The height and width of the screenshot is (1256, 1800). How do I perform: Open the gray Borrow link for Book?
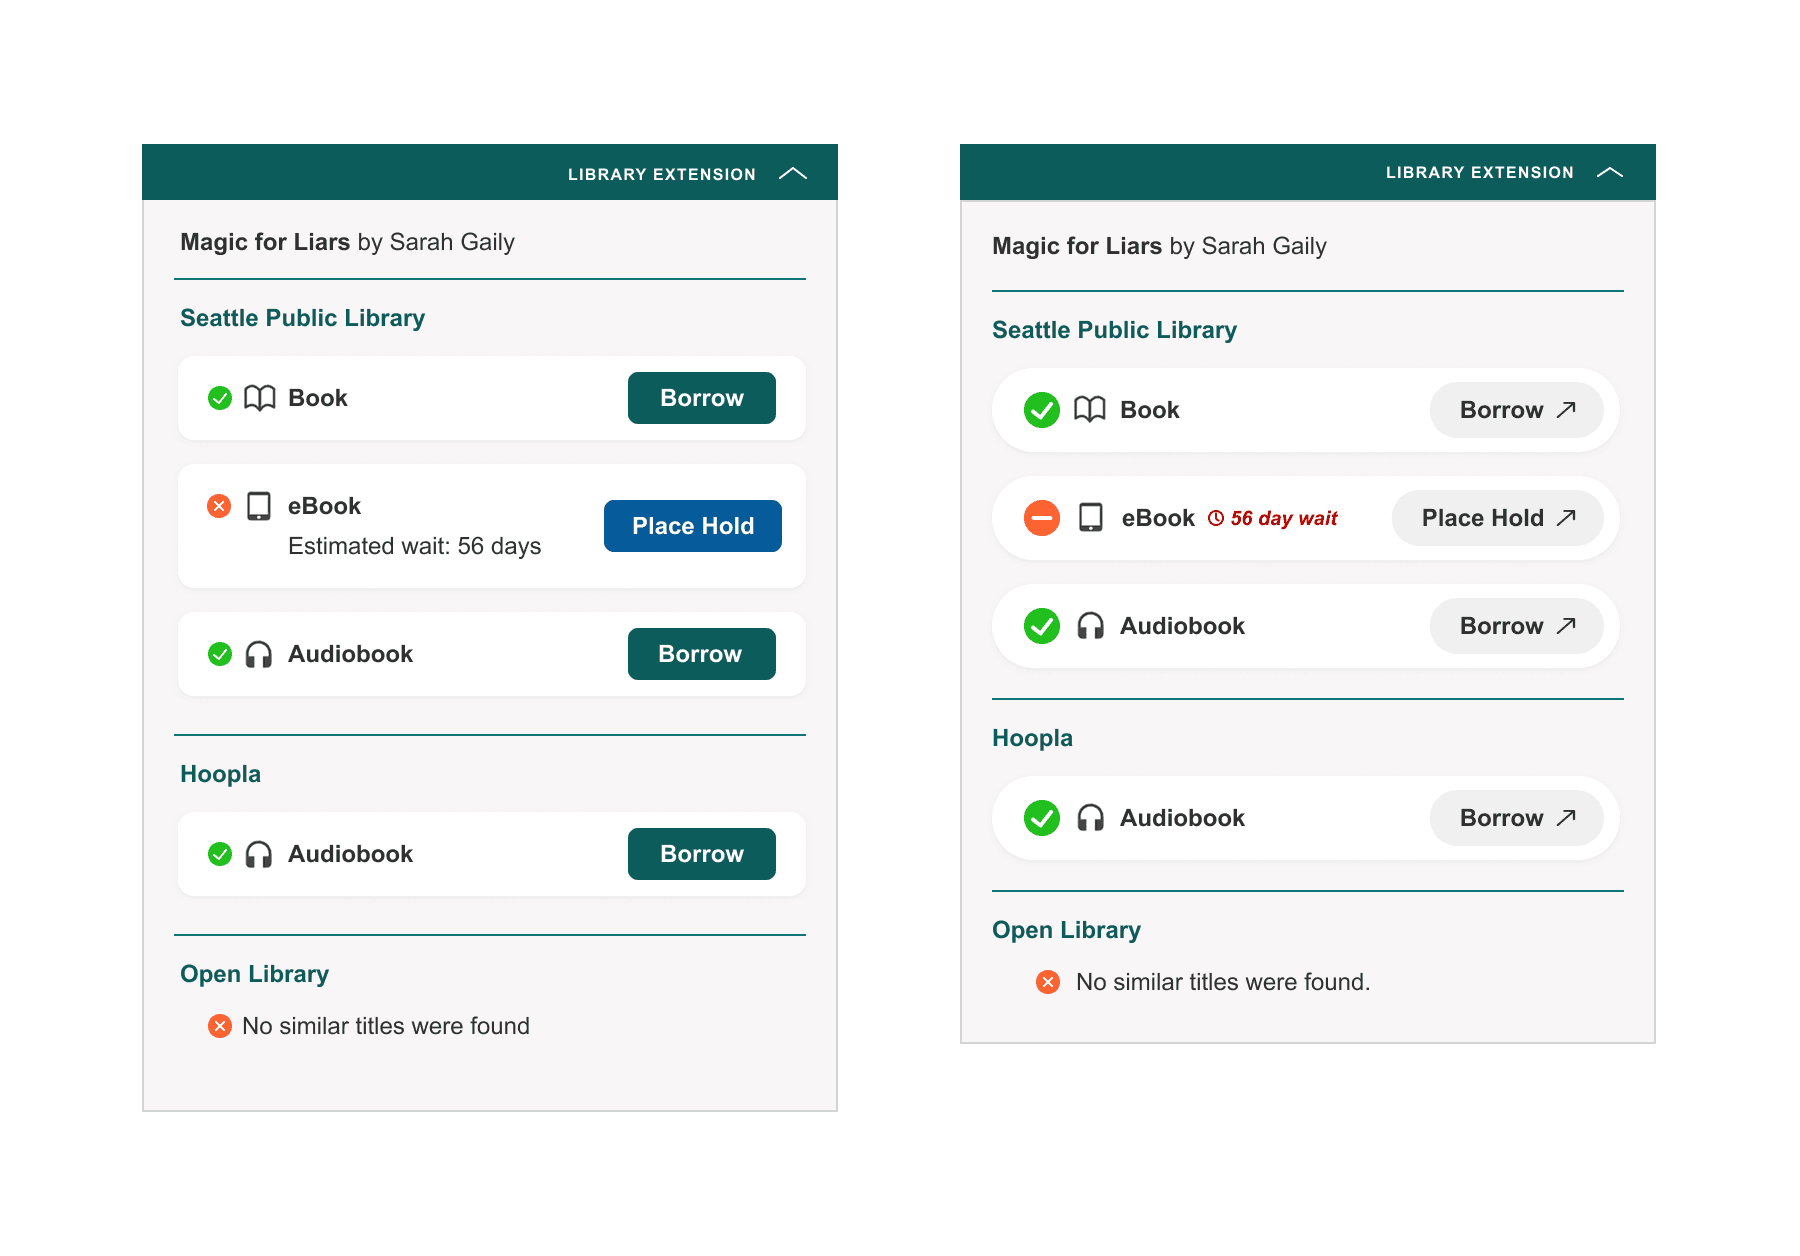coord(1516,410)
